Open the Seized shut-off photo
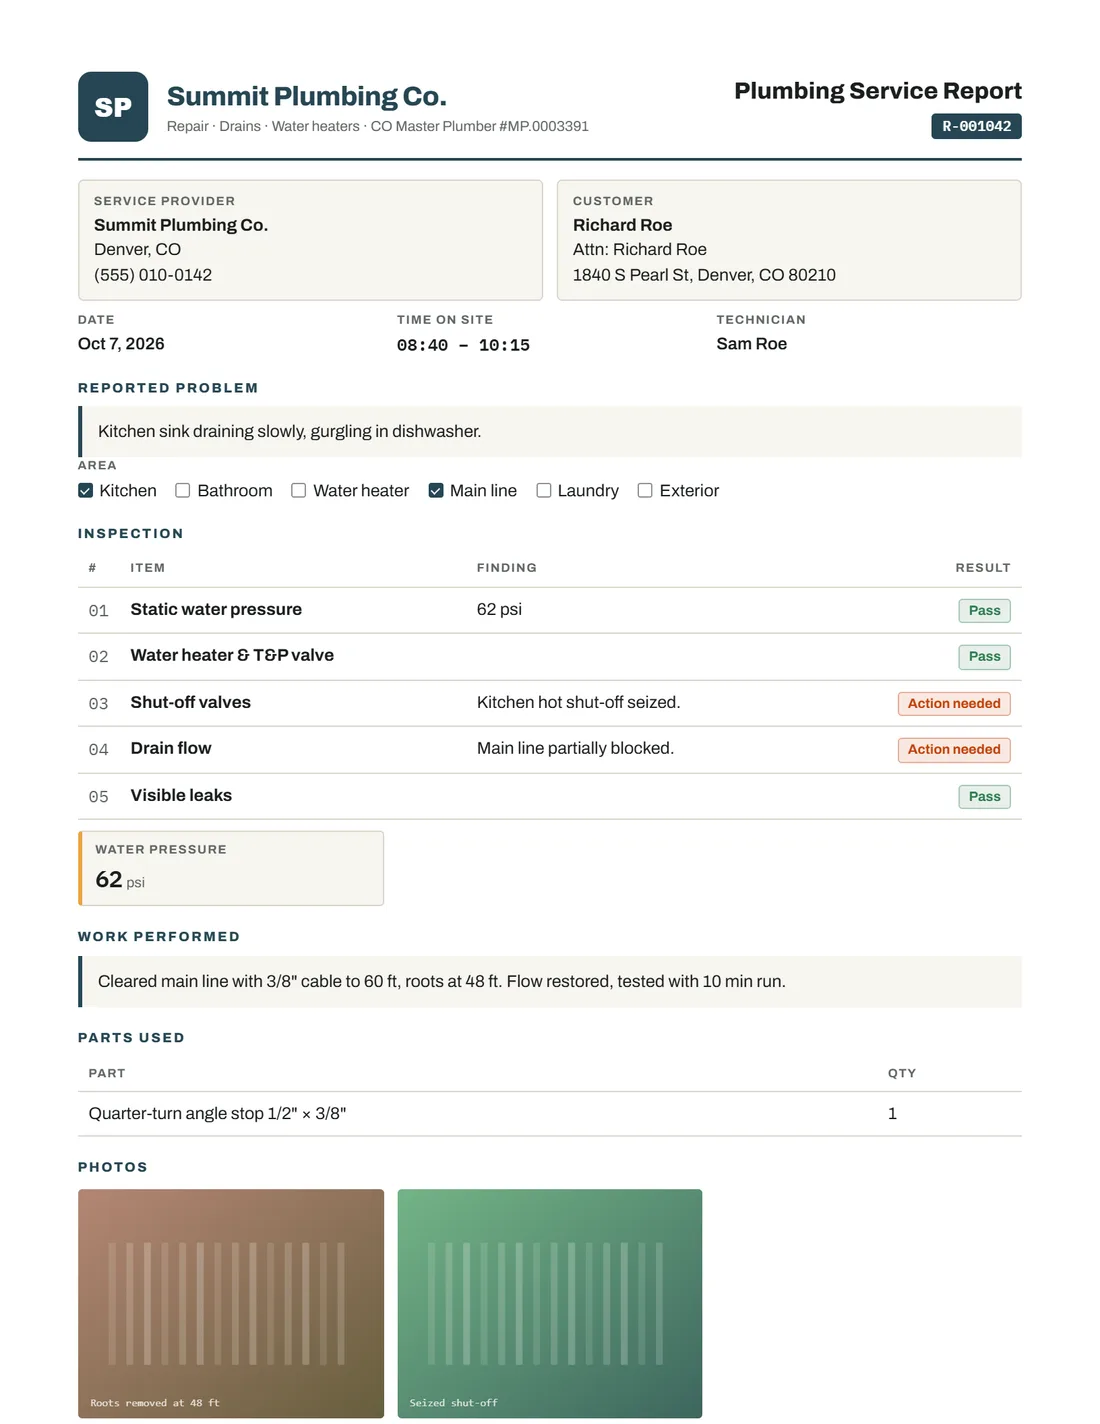 [550, 1303]
